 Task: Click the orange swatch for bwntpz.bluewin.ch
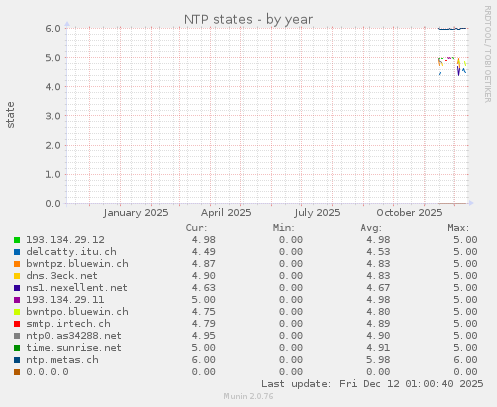click(x=17, y=264)
